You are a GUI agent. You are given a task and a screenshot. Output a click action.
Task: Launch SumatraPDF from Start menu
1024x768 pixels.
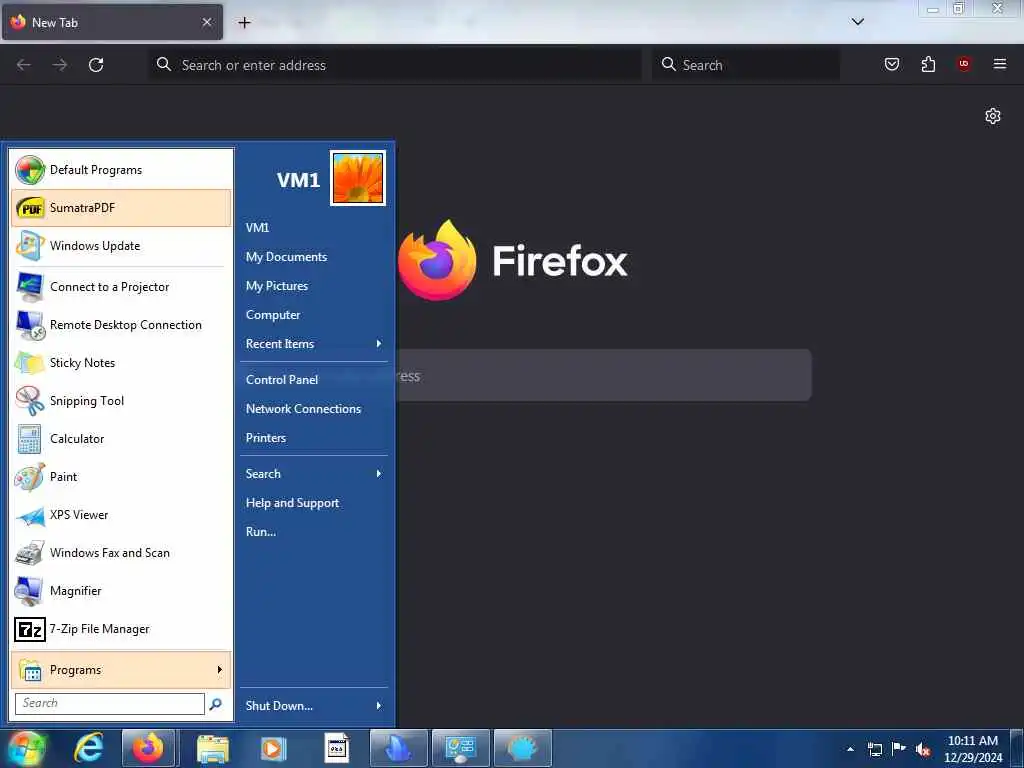pos(121,208)
